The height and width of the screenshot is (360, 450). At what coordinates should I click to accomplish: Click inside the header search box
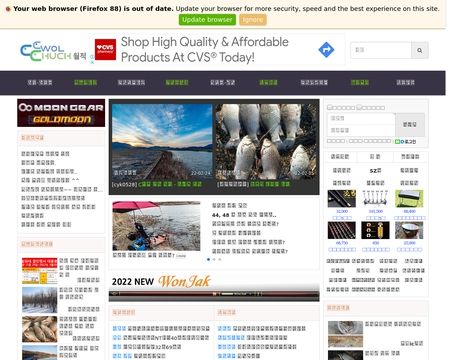(x=381, y=50)
